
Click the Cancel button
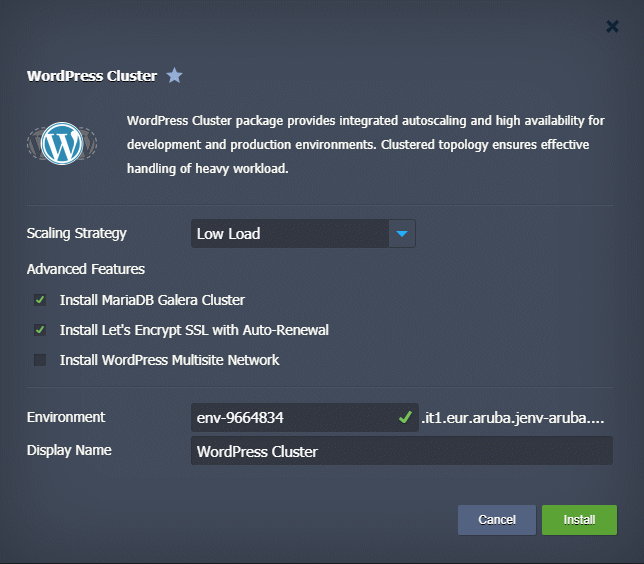coord(497,520)
